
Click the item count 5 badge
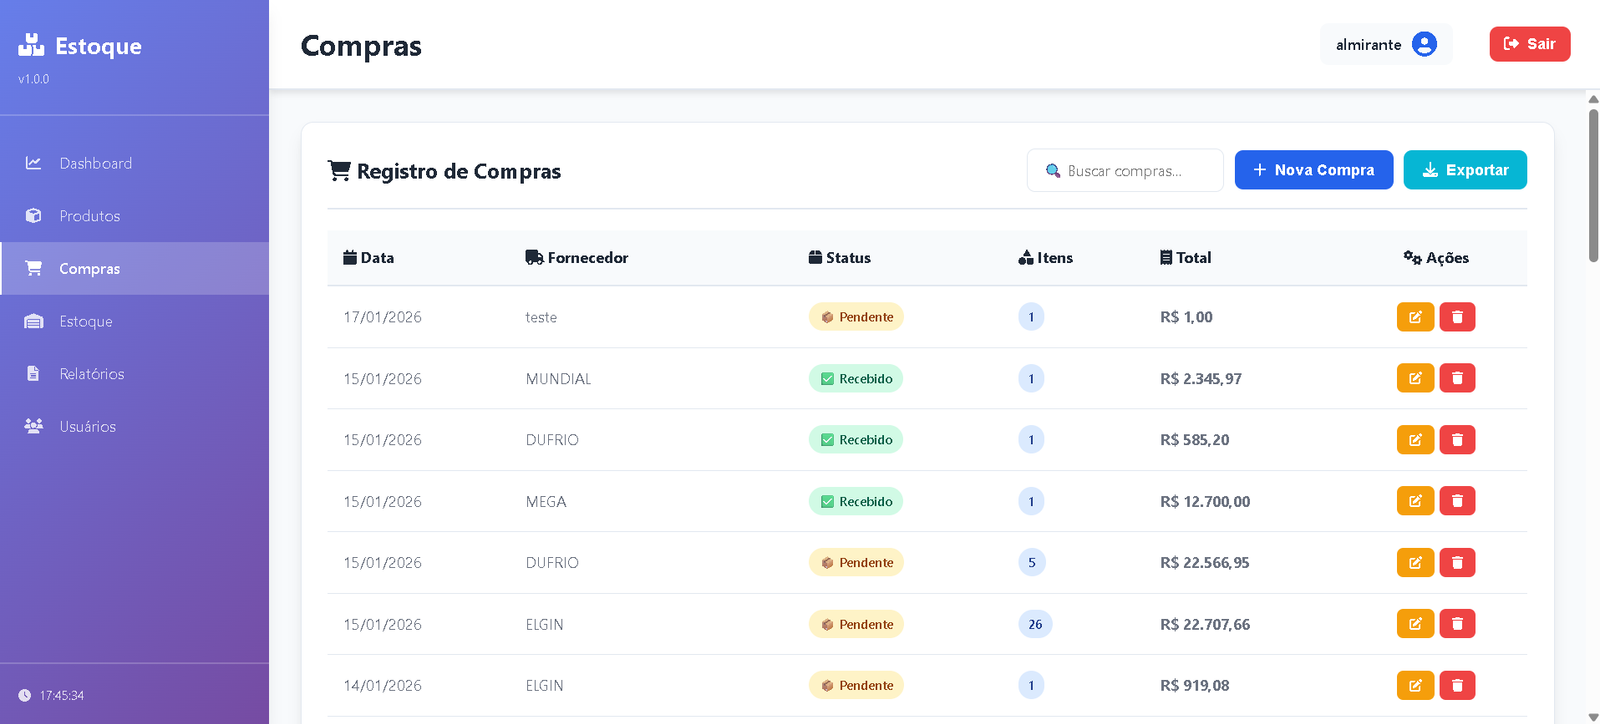(x=1032, y=562)
